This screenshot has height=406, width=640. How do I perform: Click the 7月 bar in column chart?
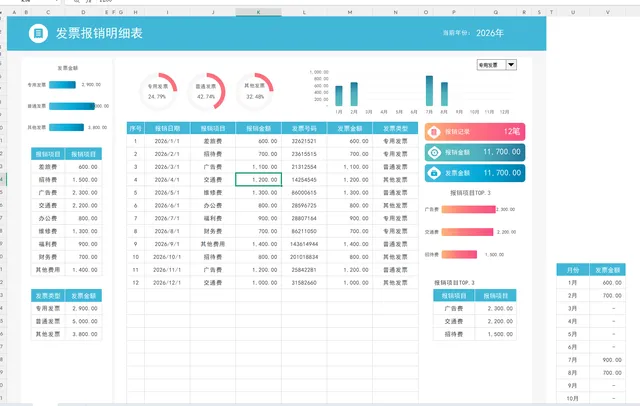click(x=429, y=91)
